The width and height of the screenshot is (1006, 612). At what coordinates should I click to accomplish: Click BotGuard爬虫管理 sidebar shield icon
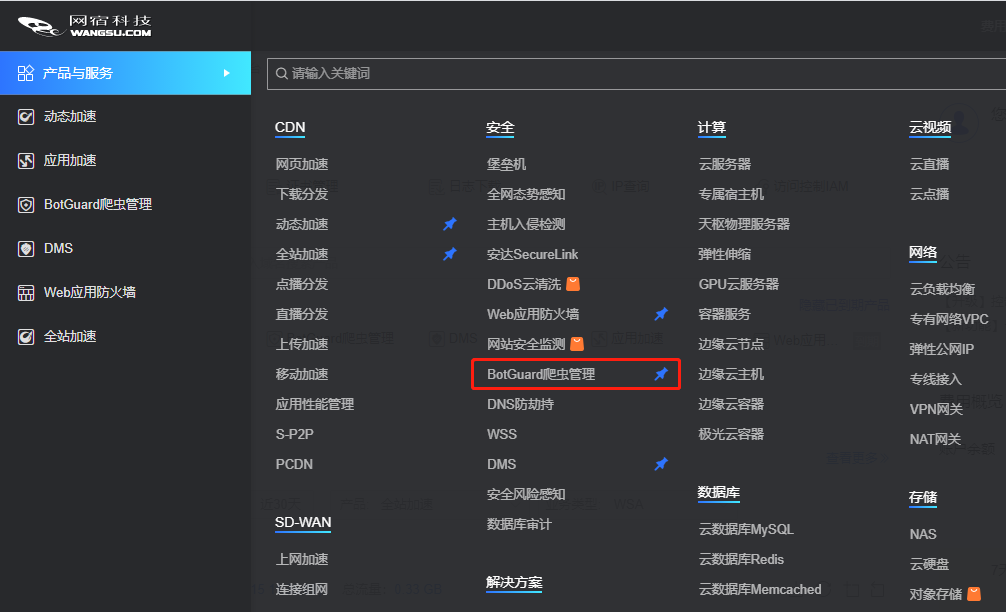click(x=26, y=205)
